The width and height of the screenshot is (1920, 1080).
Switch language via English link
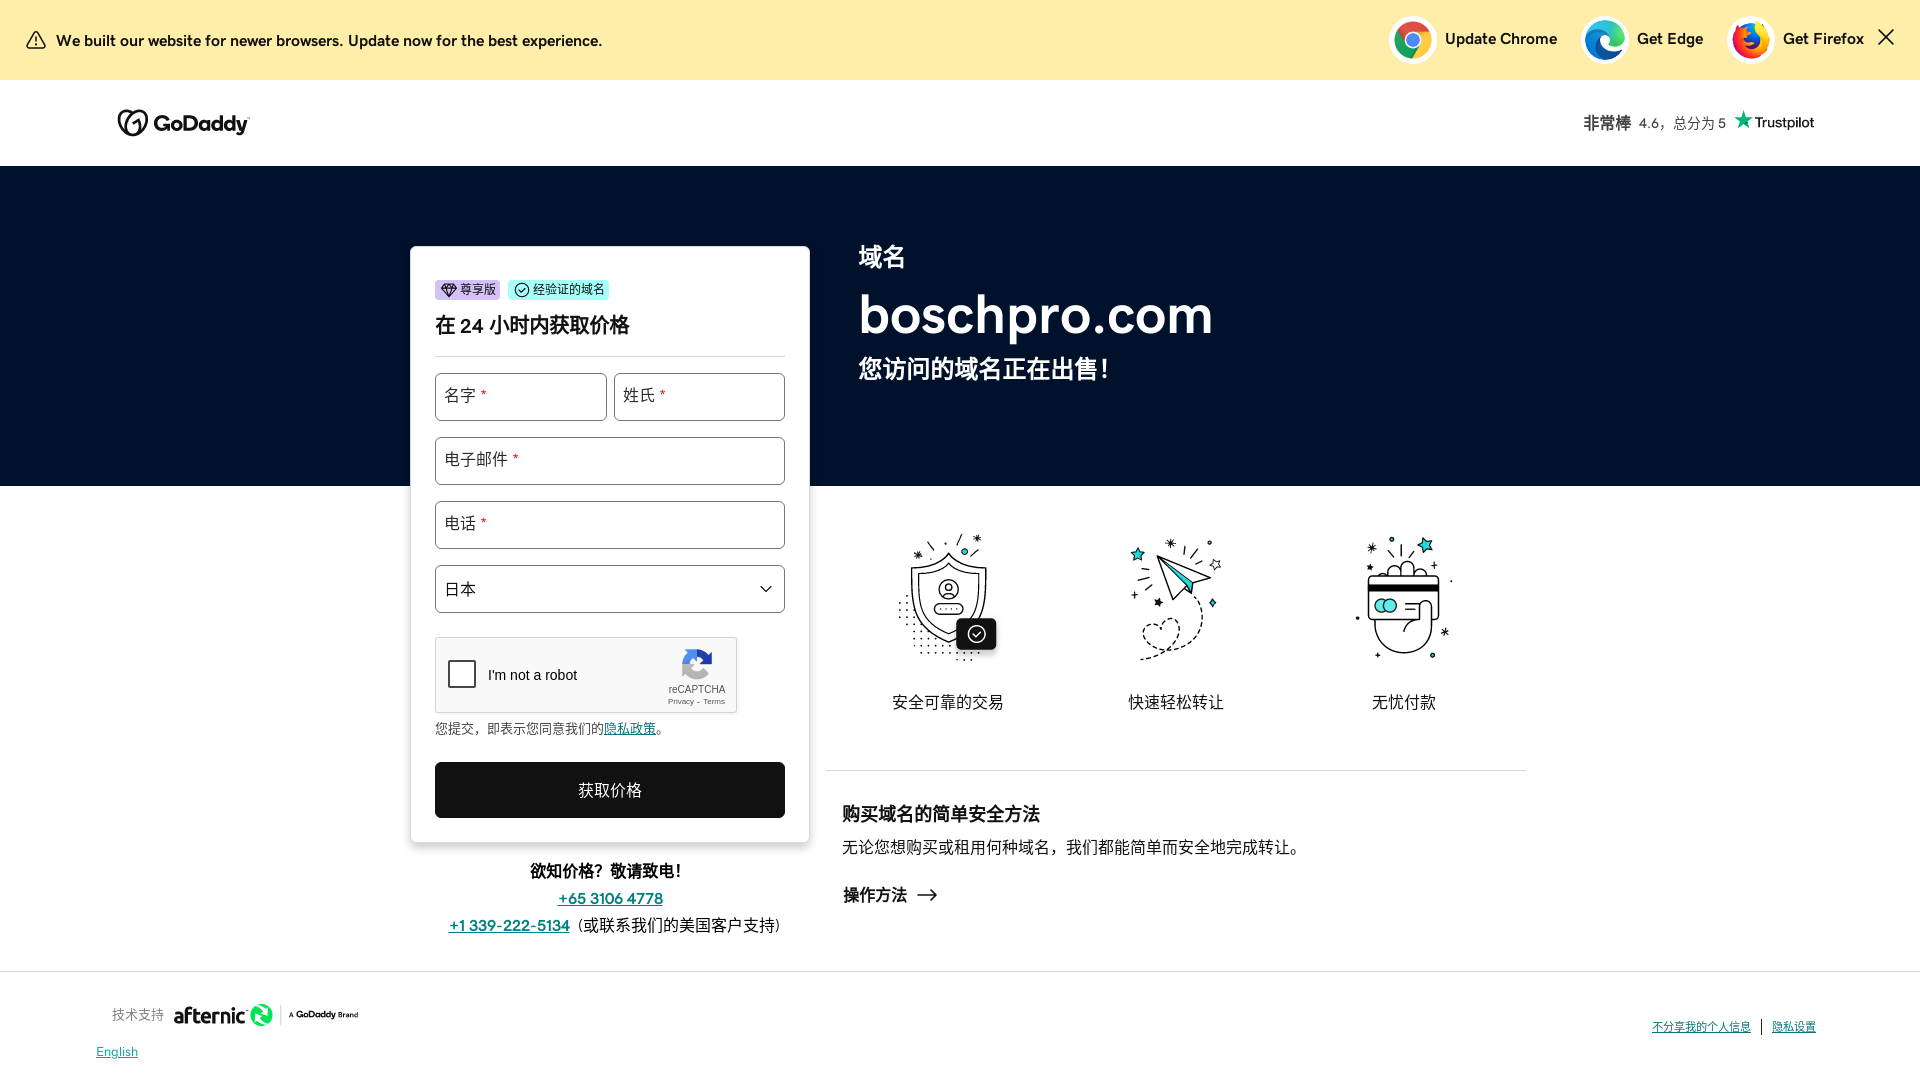pos(117,1052)
